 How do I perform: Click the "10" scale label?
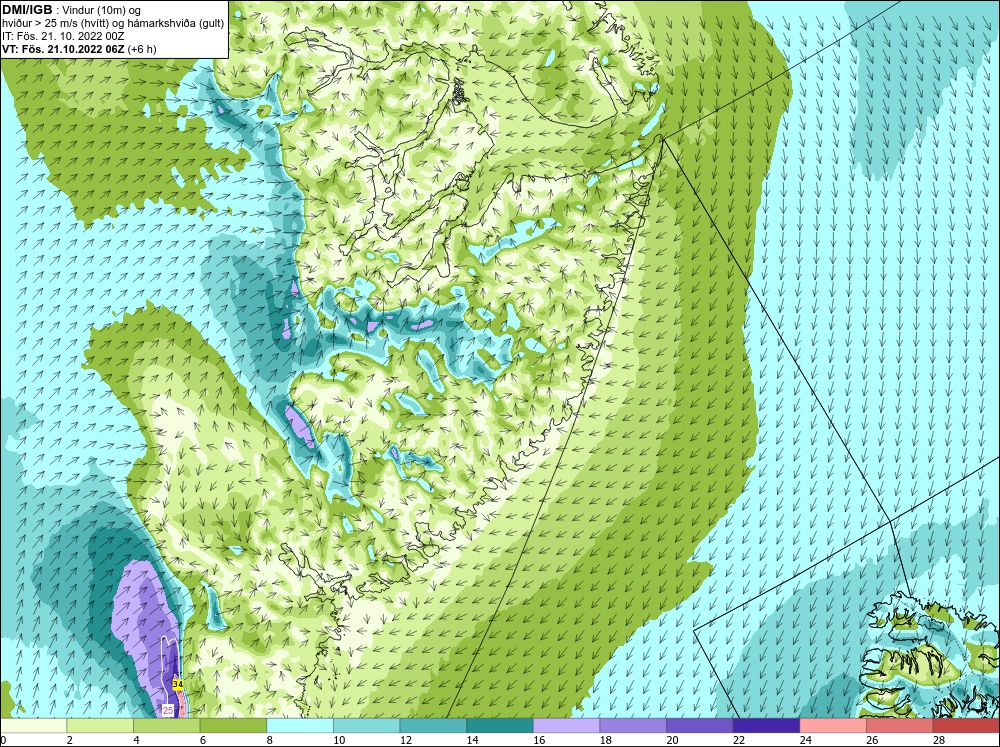coord(339,740)
